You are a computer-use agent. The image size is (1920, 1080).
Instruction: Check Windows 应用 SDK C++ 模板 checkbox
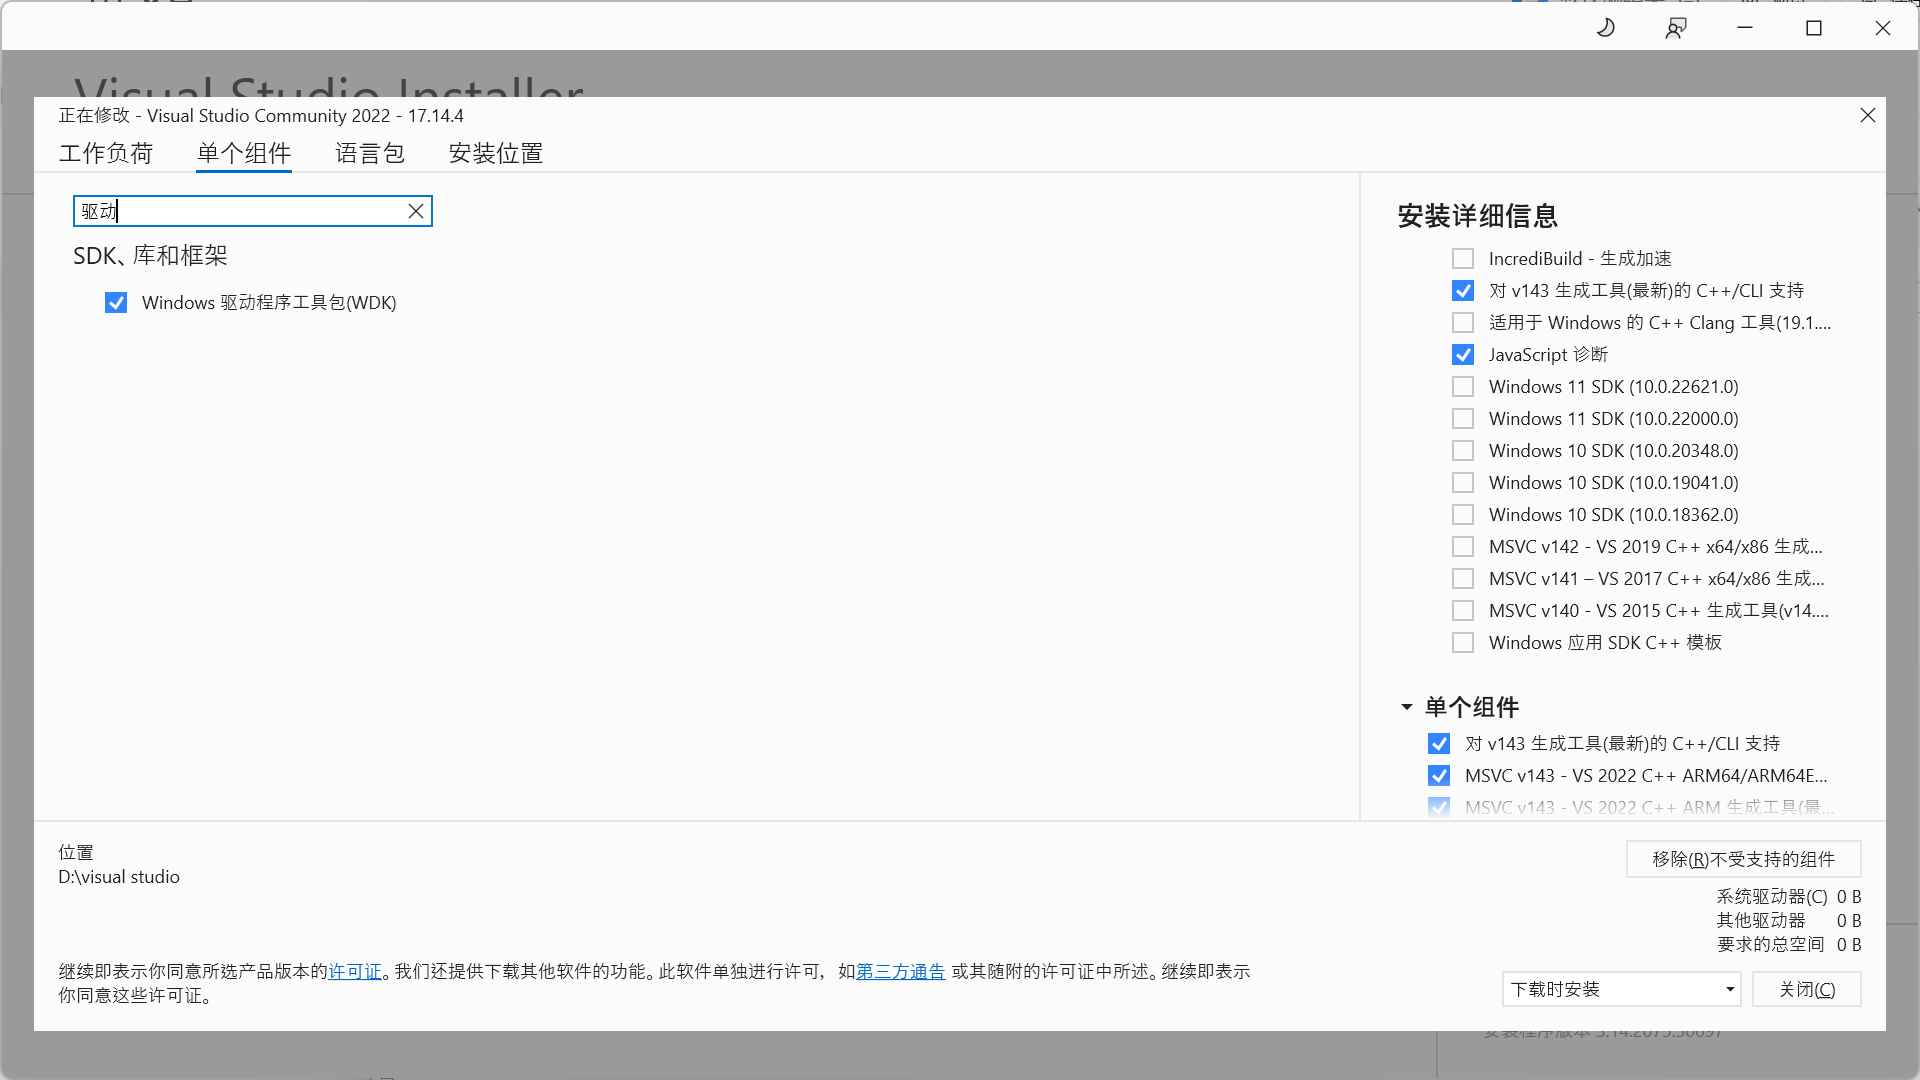tap(1463, 643)
